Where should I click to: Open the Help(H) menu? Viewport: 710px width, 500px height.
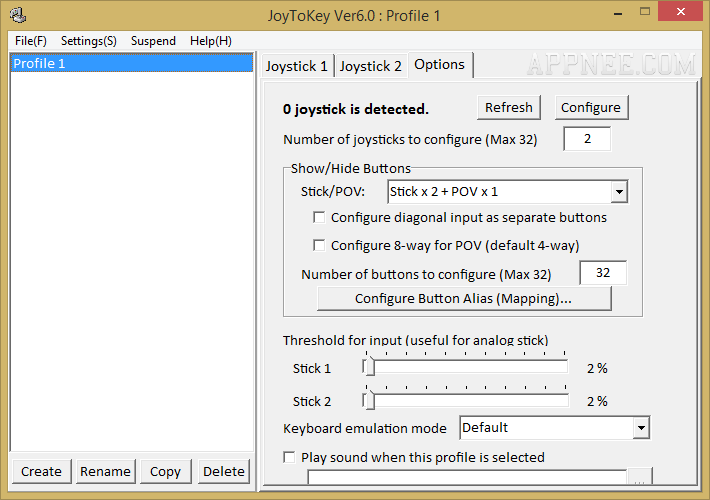[x=211, y=41]
